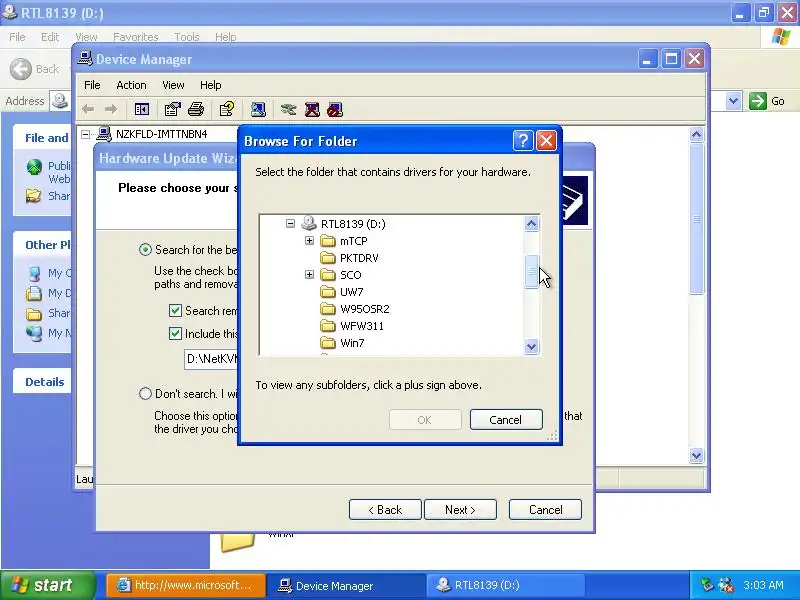Click the driver location path input field

pos(211,359)
